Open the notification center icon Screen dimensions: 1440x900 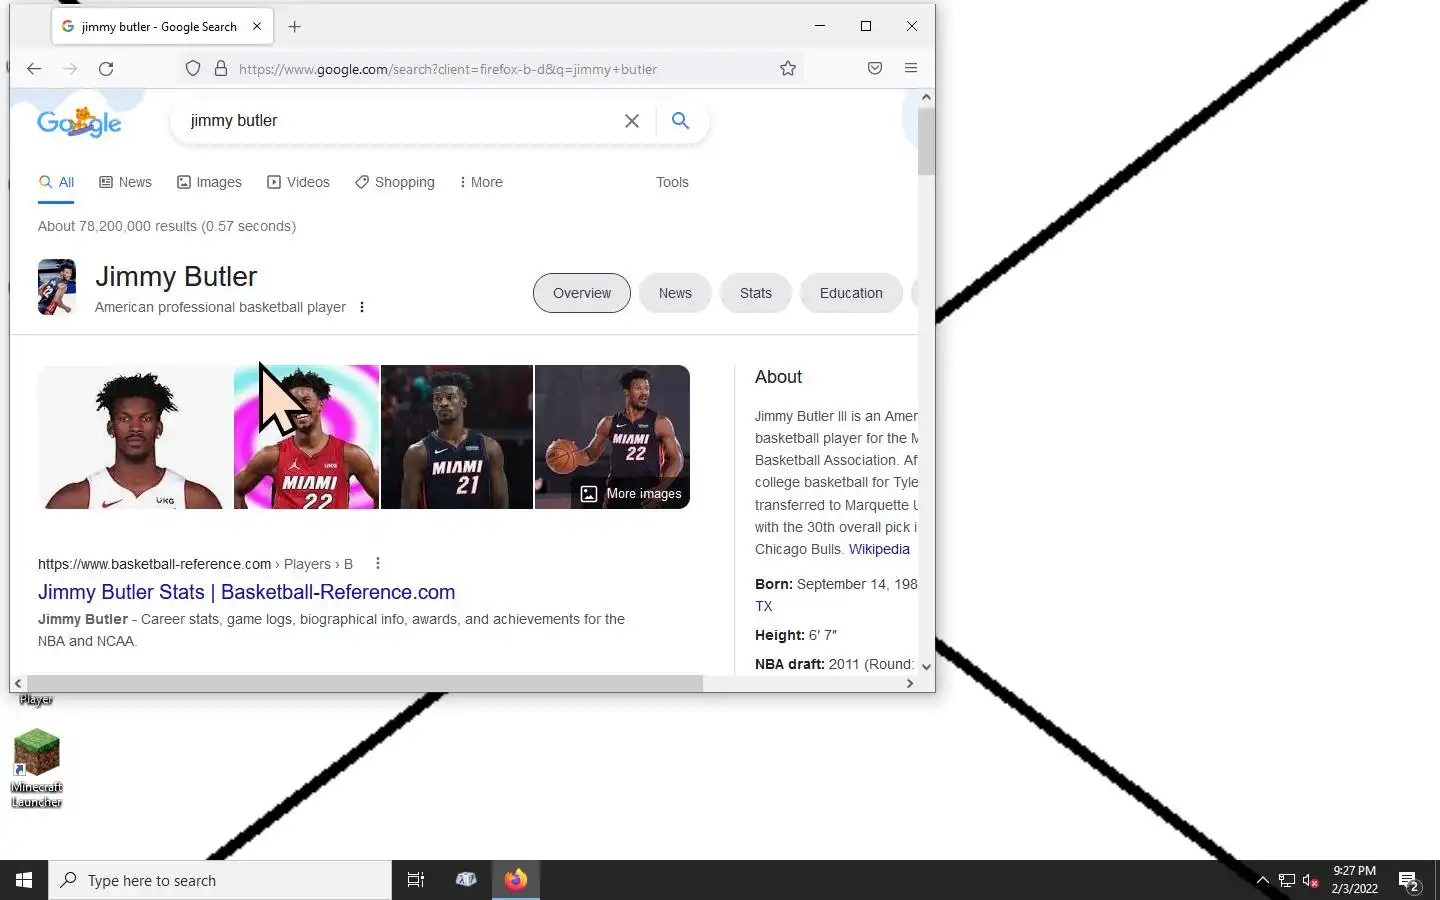[x=1409, y=881]
